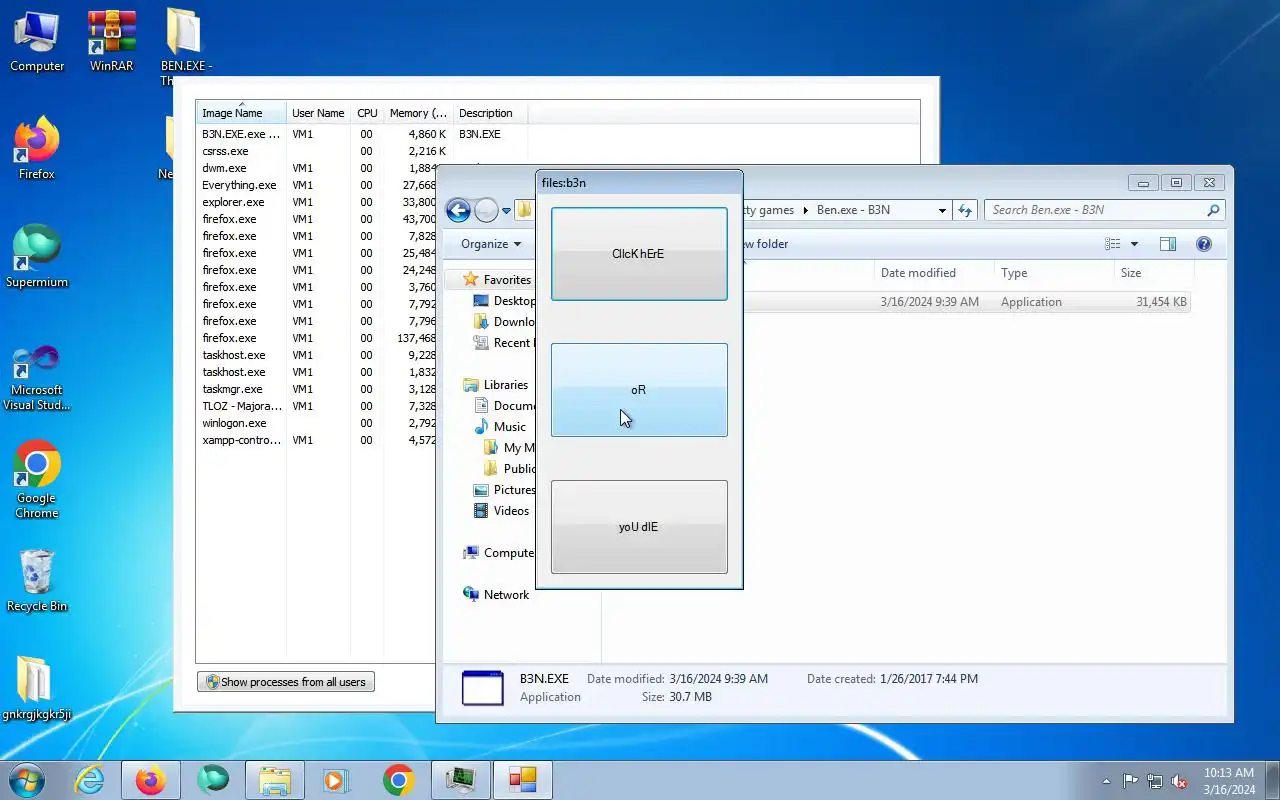The width and height of the screenshot is (1280, 800).
Task: Focus the Search Ben.exe - B3N field
Action: tap(1095, 210)
